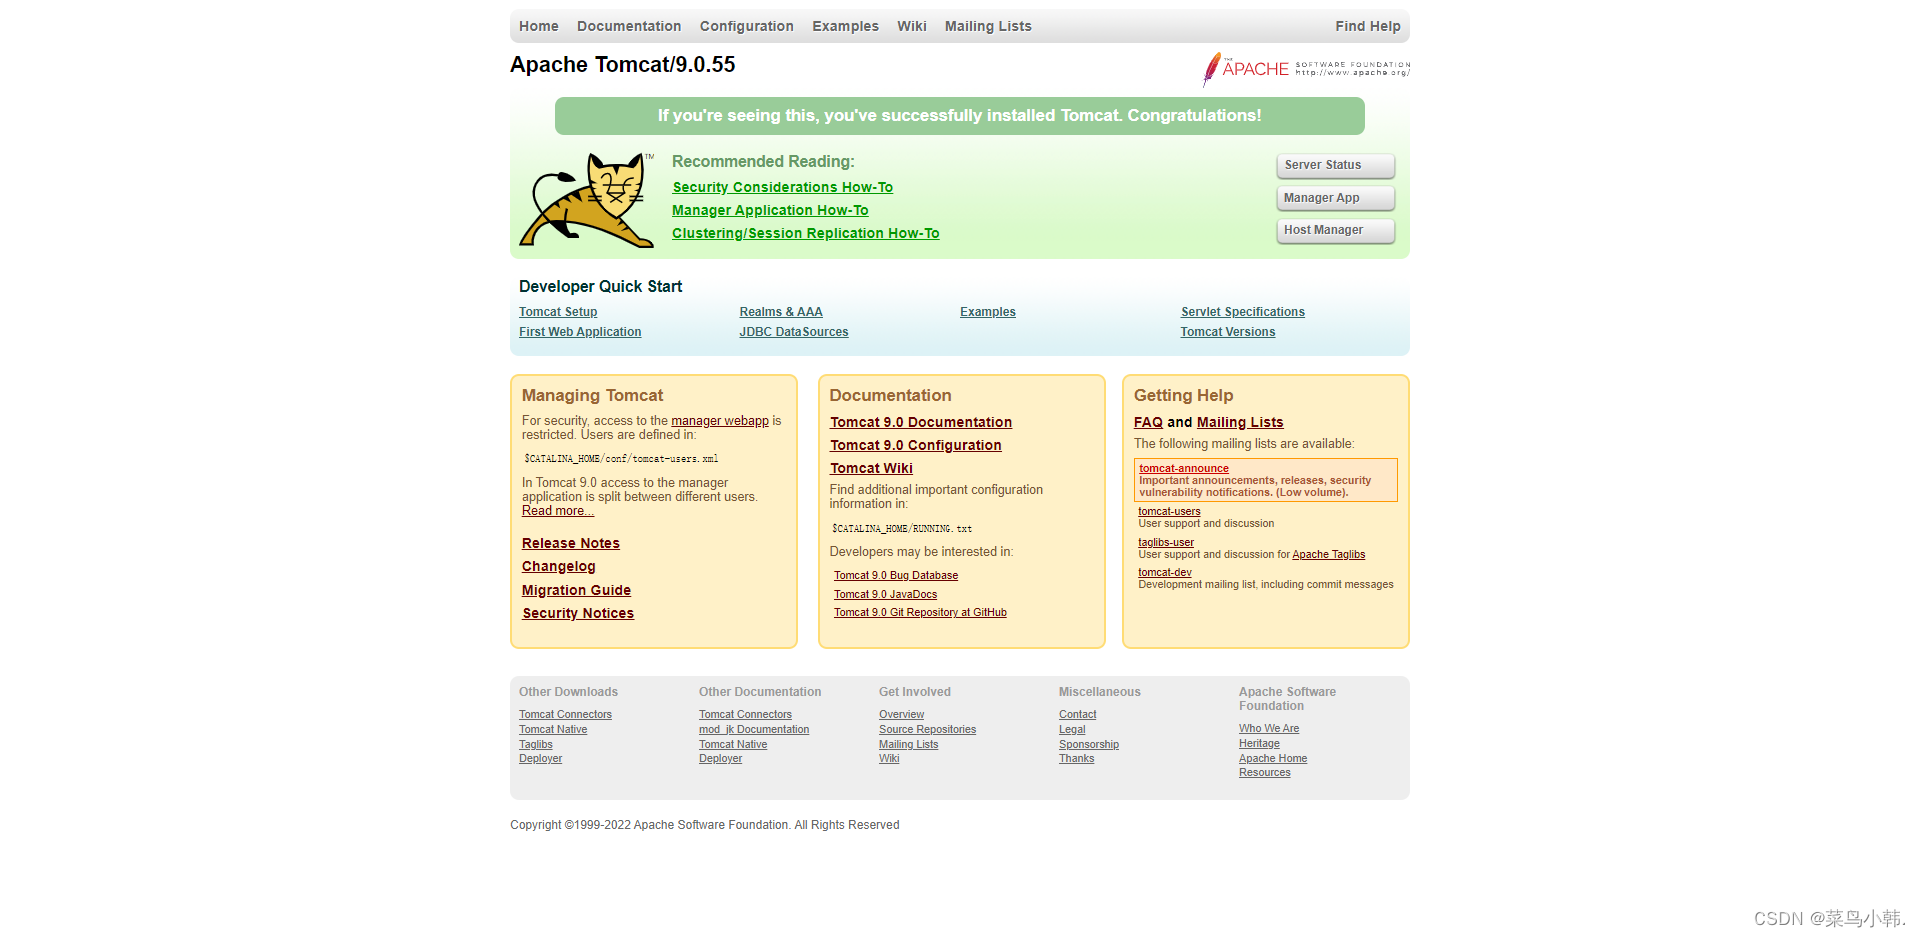Open First Web Application link
Screen dimensions: 1920x937
coord(580,332)
